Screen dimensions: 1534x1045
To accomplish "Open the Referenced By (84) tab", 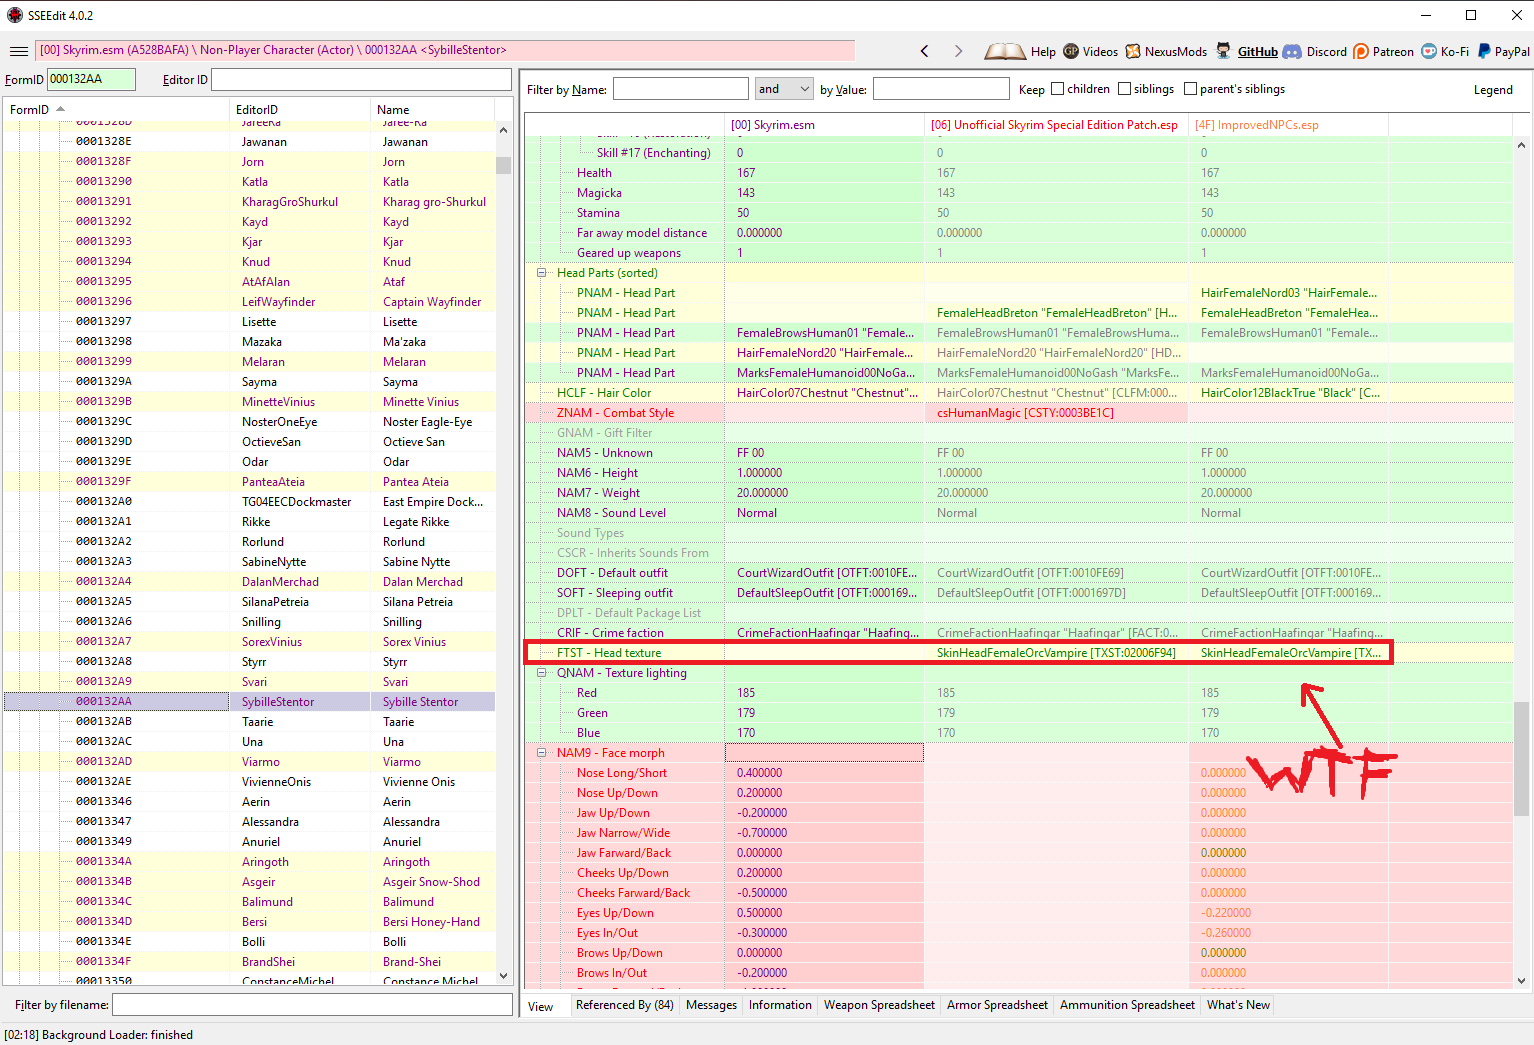I will 625,1005.
